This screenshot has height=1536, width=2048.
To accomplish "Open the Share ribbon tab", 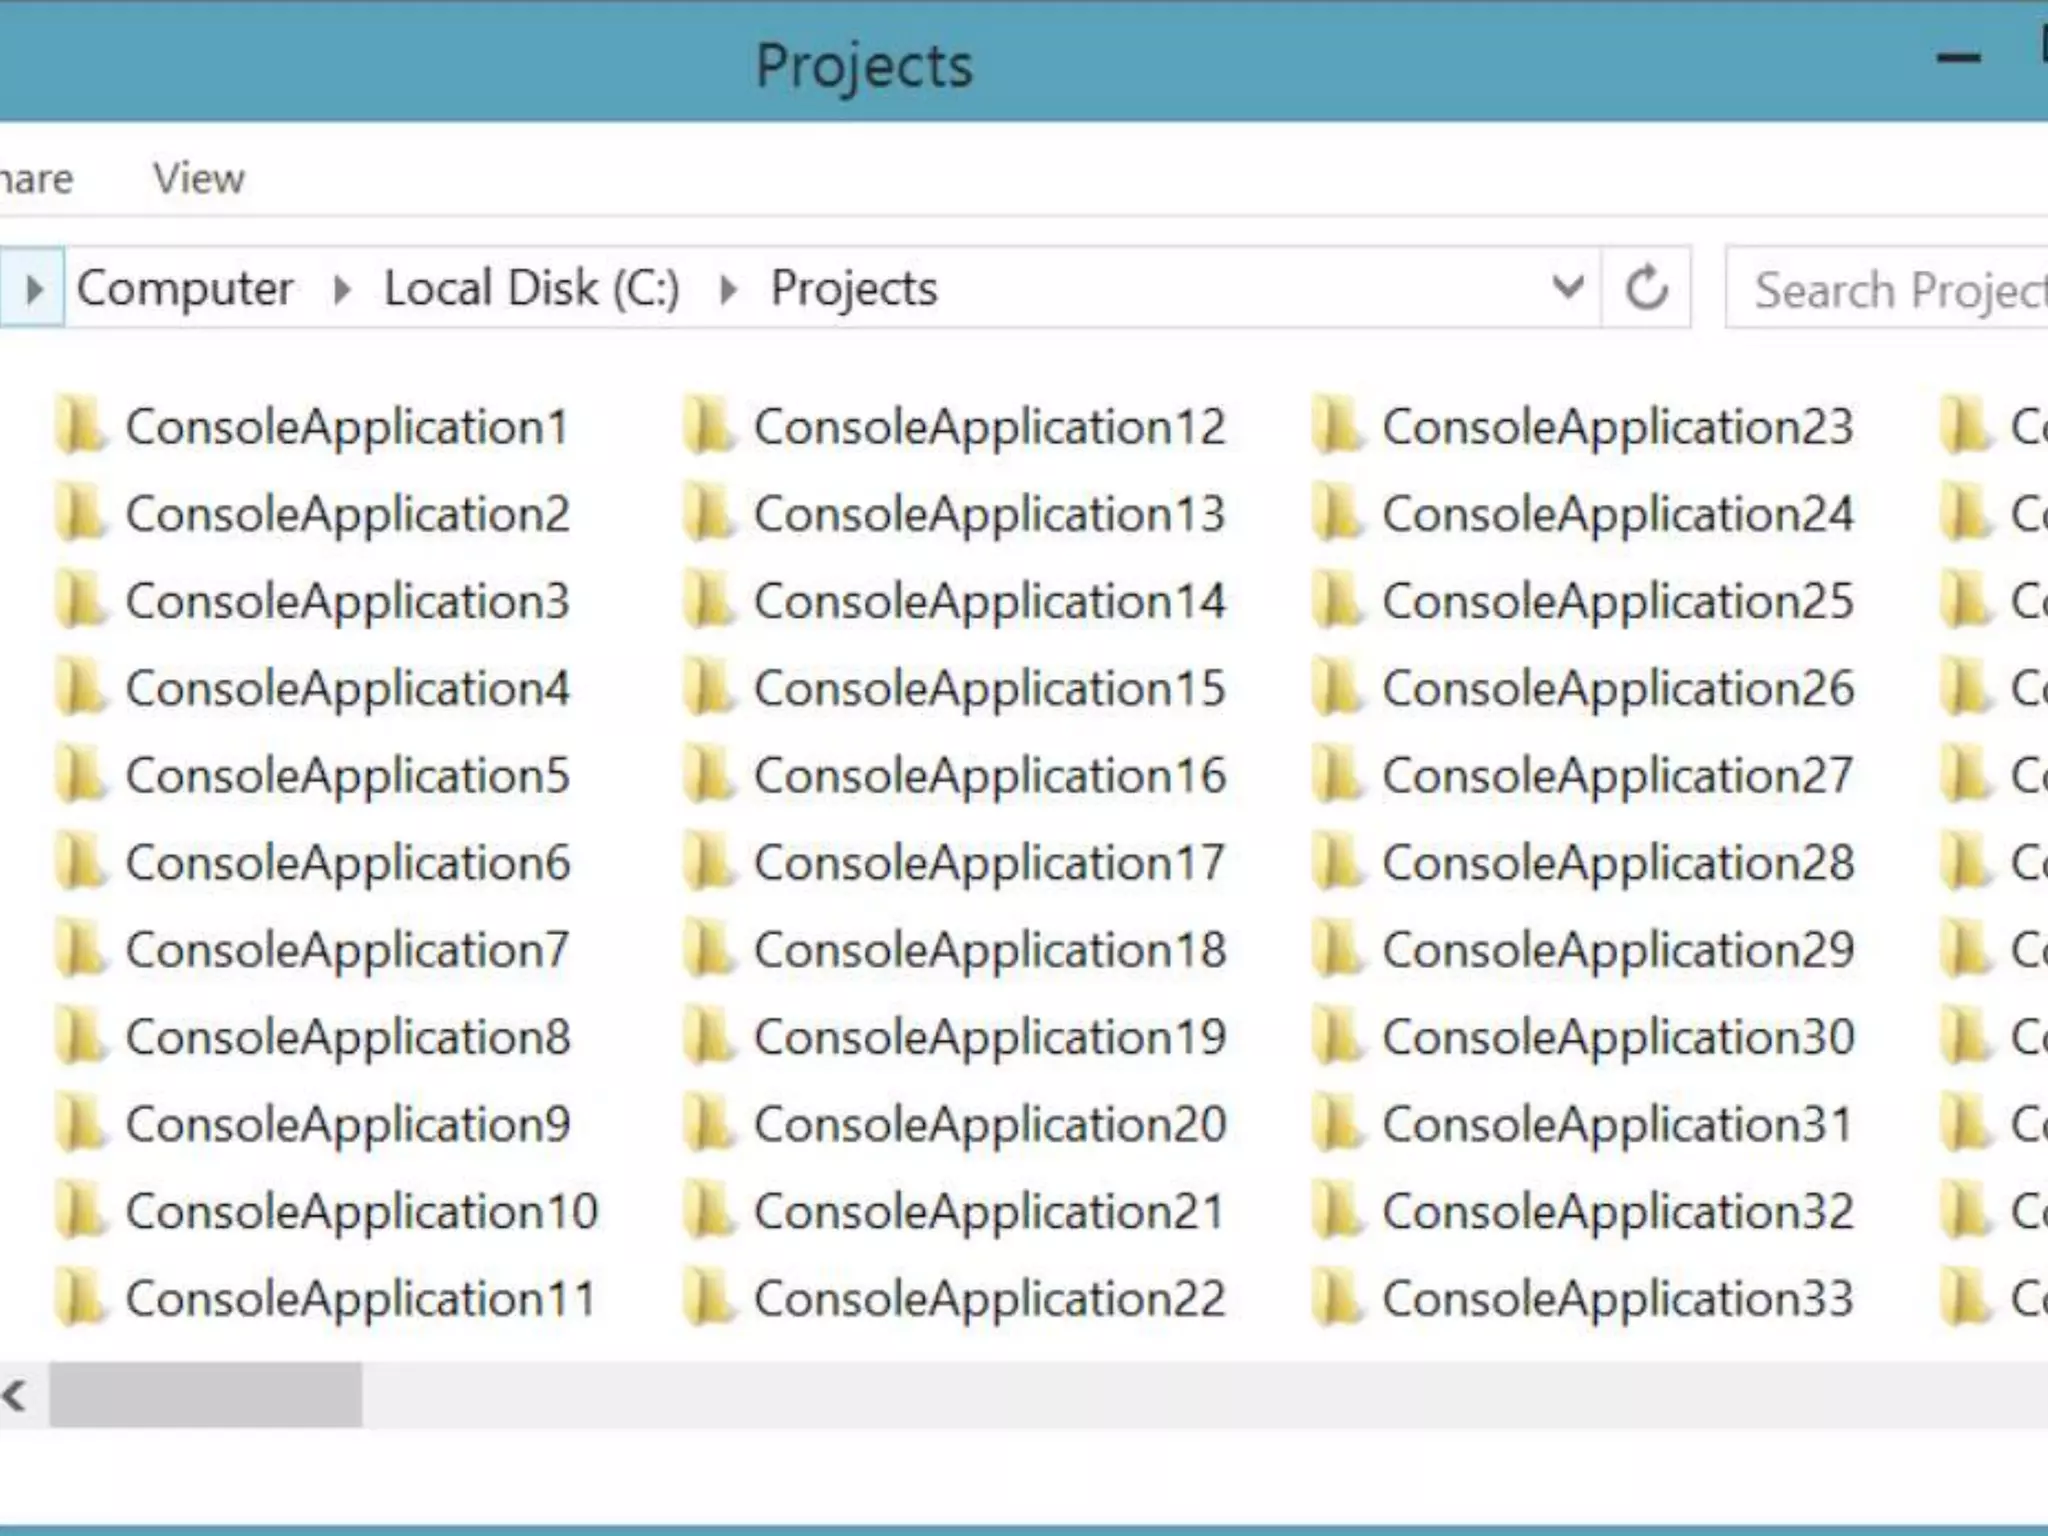I will pos(36,178).
